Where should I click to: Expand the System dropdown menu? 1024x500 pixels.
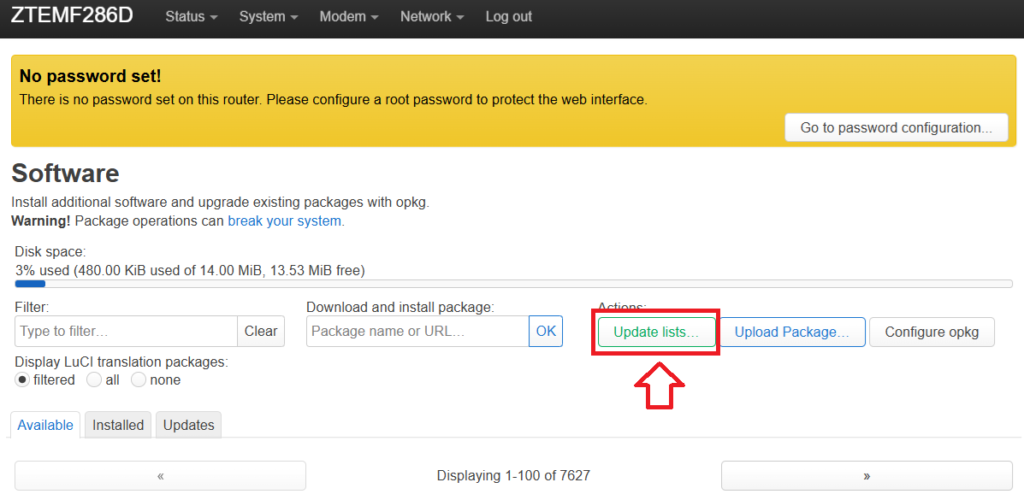click(x=269, y=17)
